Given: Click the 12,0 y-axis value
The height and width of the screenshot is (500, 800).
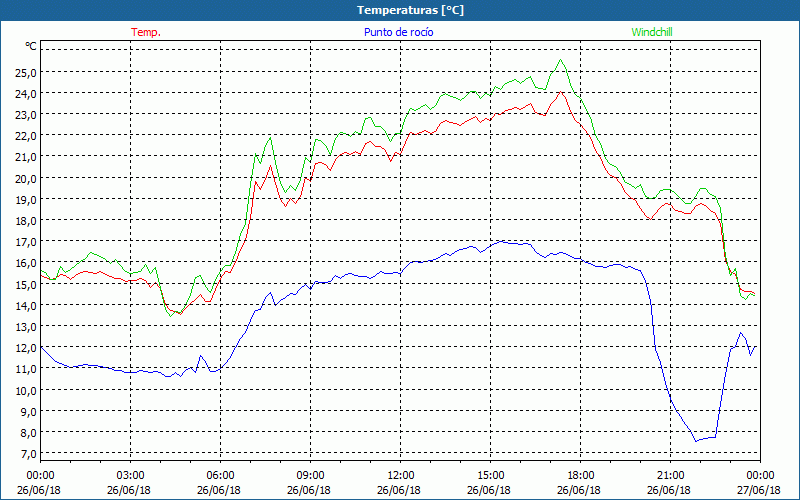Looking at the screenshot, I should [x=26, y=348].
